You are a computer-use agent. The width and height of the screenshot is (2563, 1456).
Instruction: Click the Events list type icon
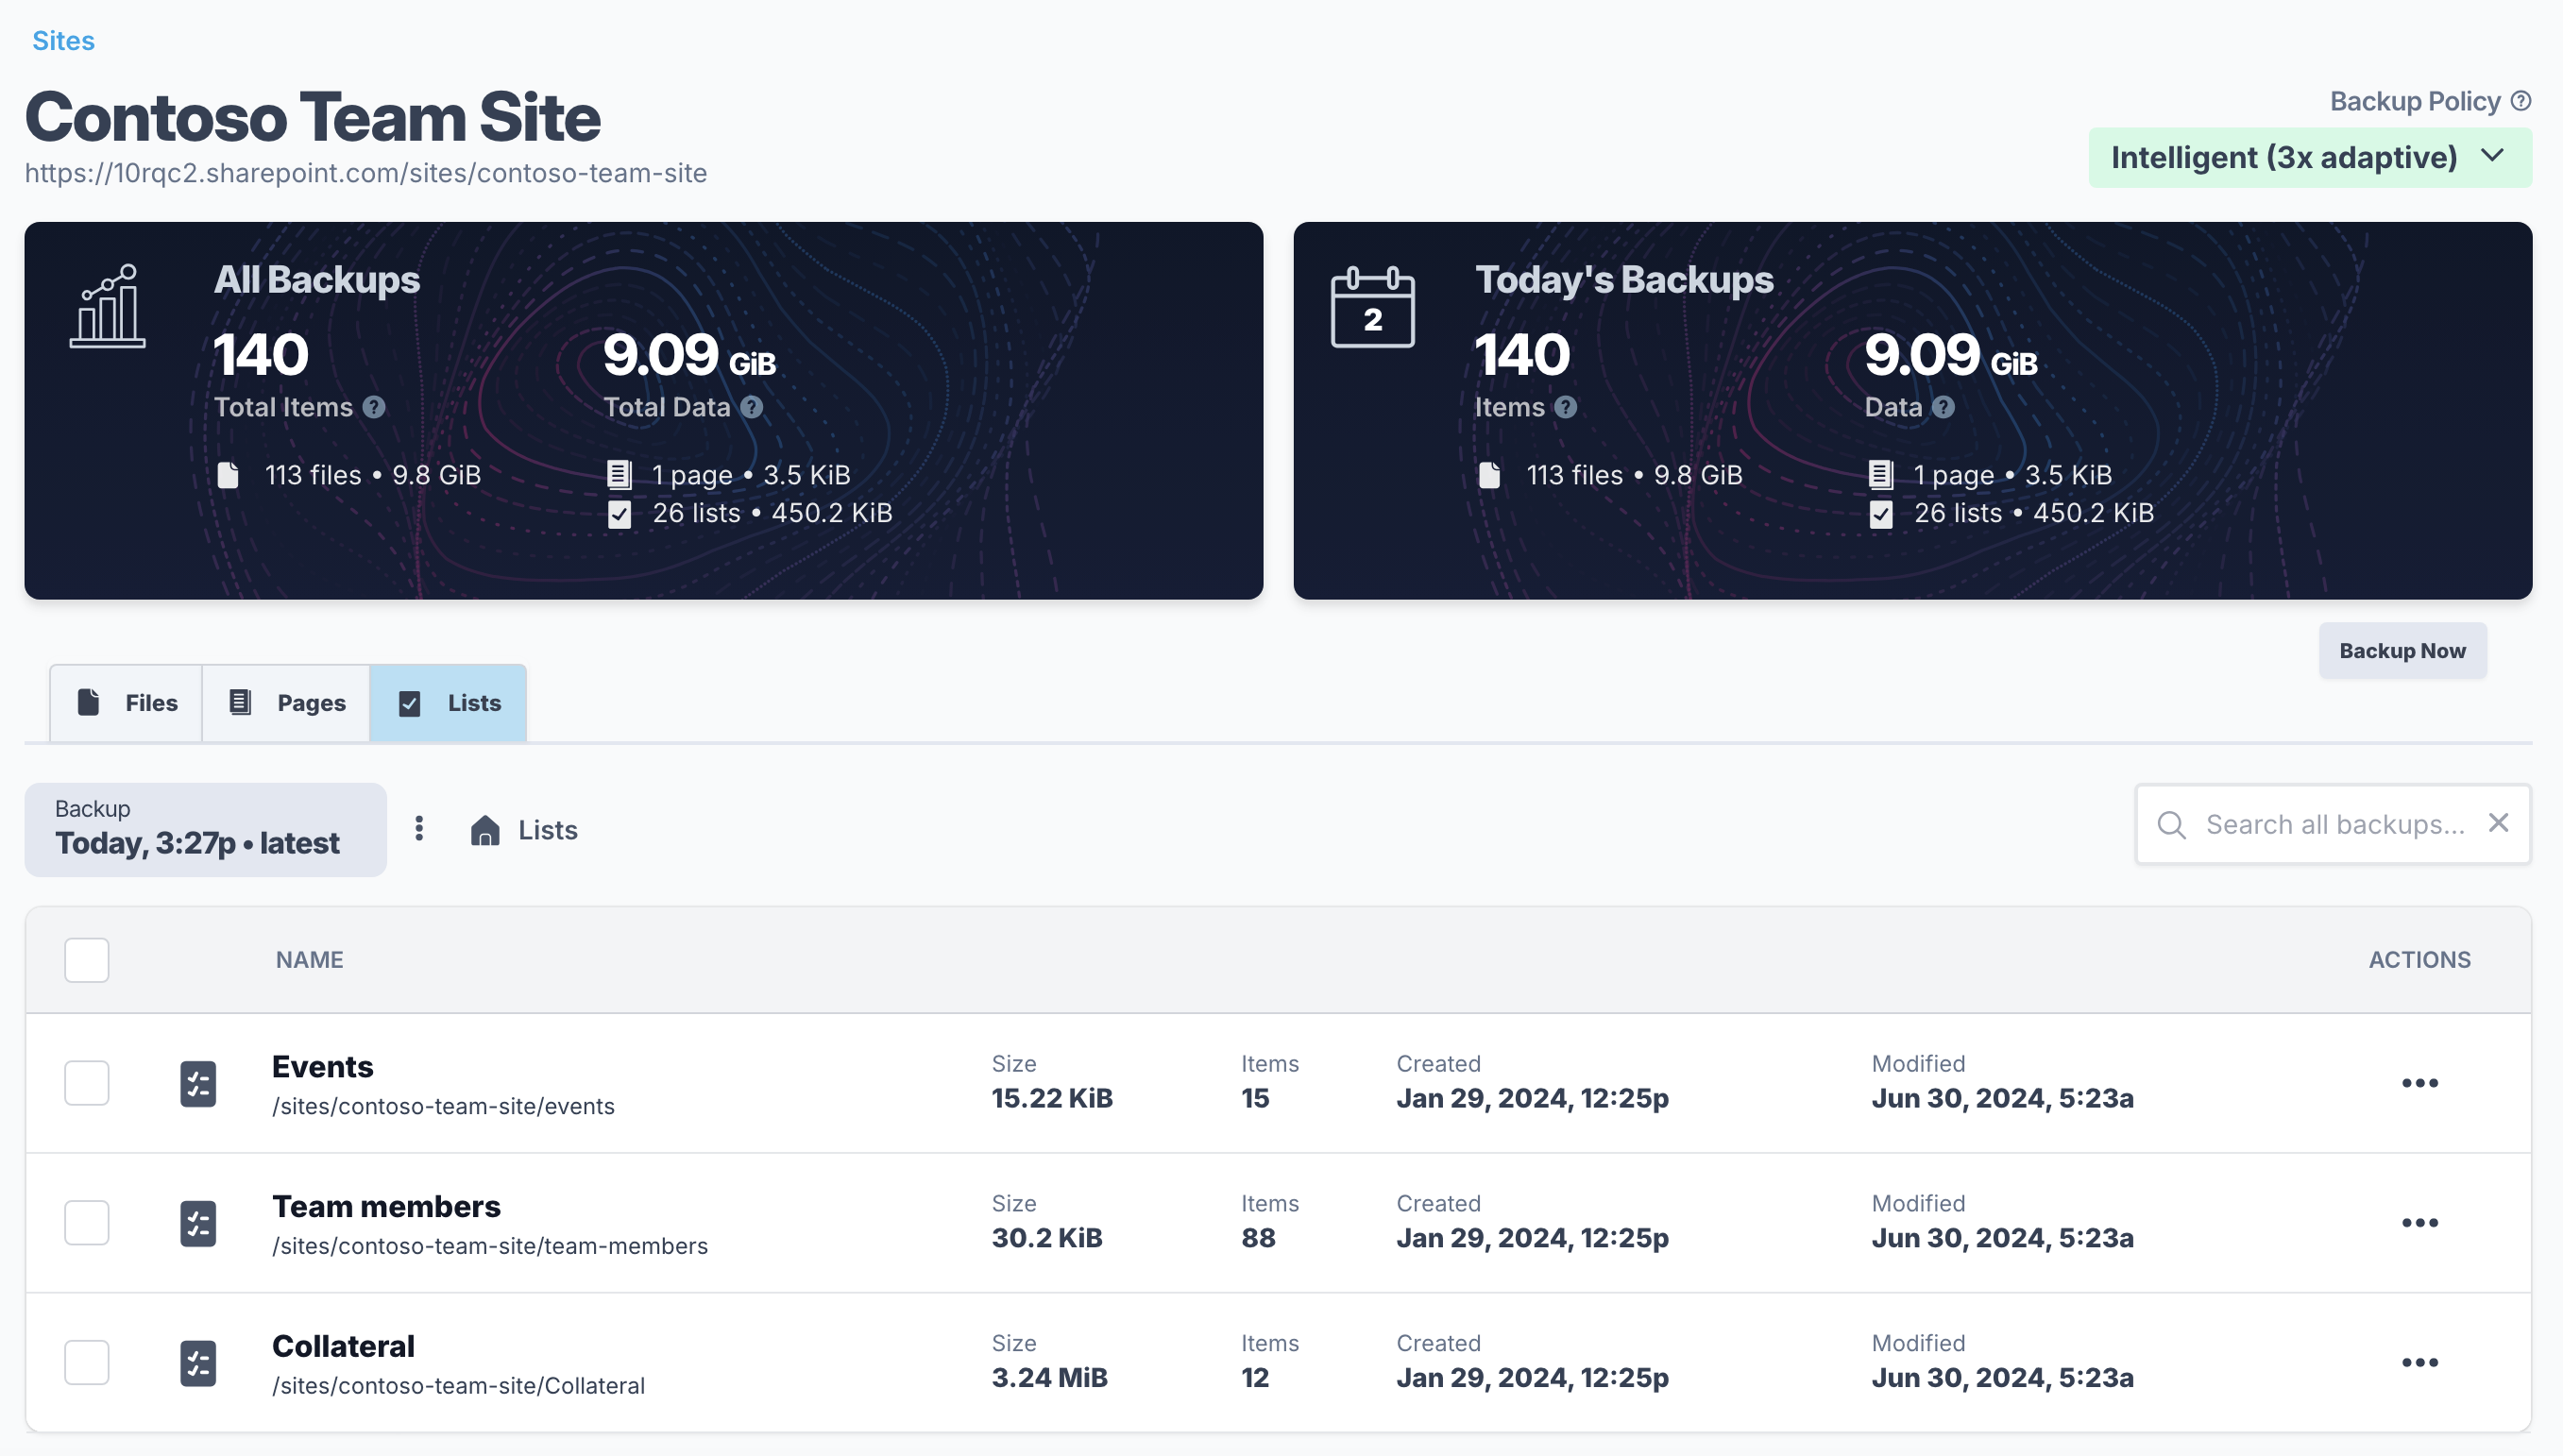[x=198, y=1084]
